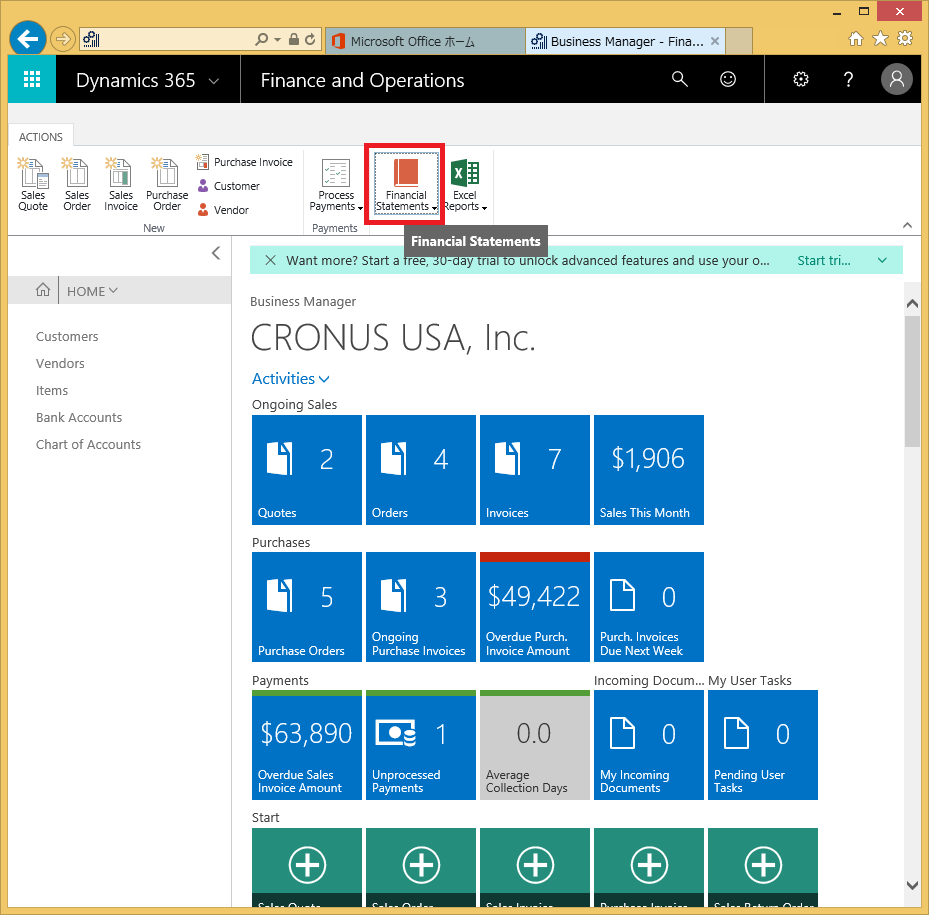Viewport: 929px width, 915px height.
Task: Expand the HOME navigation dropdown
Action: click(x=92, y=291)
